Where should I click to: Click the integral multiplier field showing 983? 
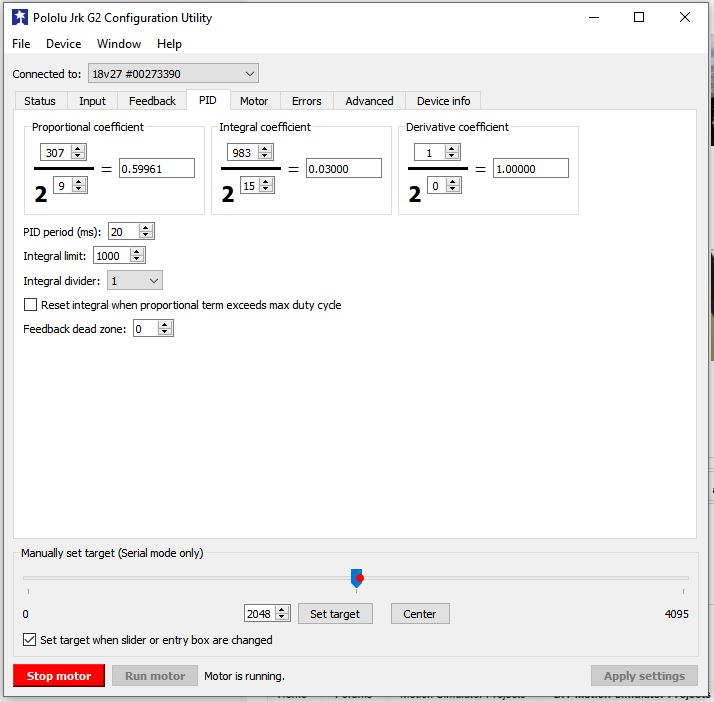tap(242, 153)
